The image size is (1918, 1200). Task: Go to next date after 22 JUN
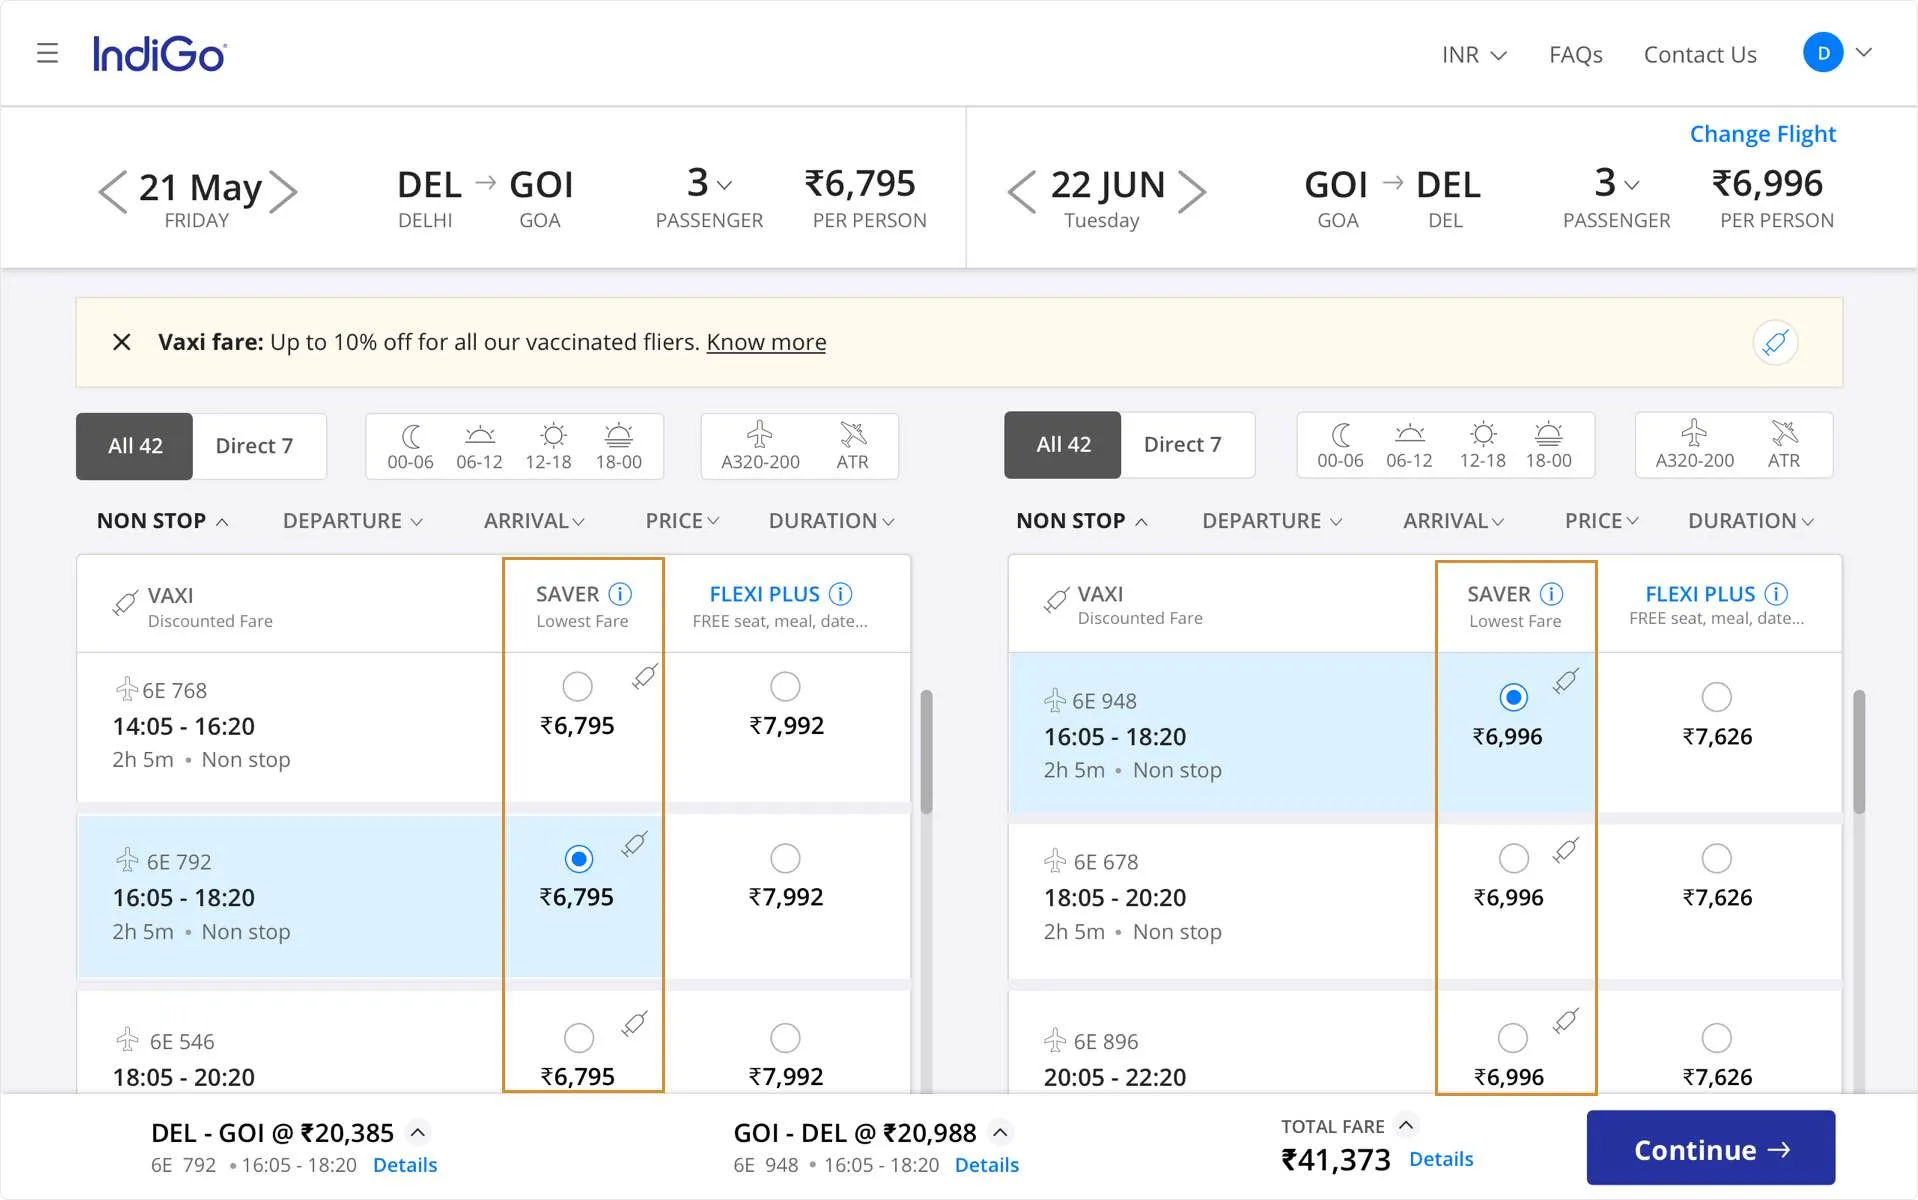[x=1192, y=191]
